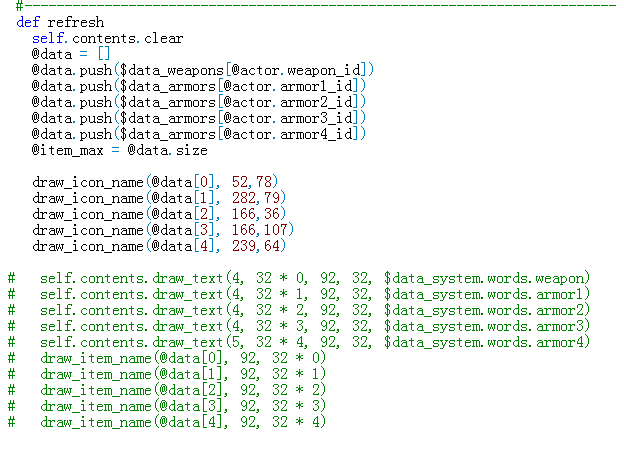624x449 pixels.
Task: Click commented draw_item_name(@data[3], 92, 32 * 3)
Action: tap(167, 406)
